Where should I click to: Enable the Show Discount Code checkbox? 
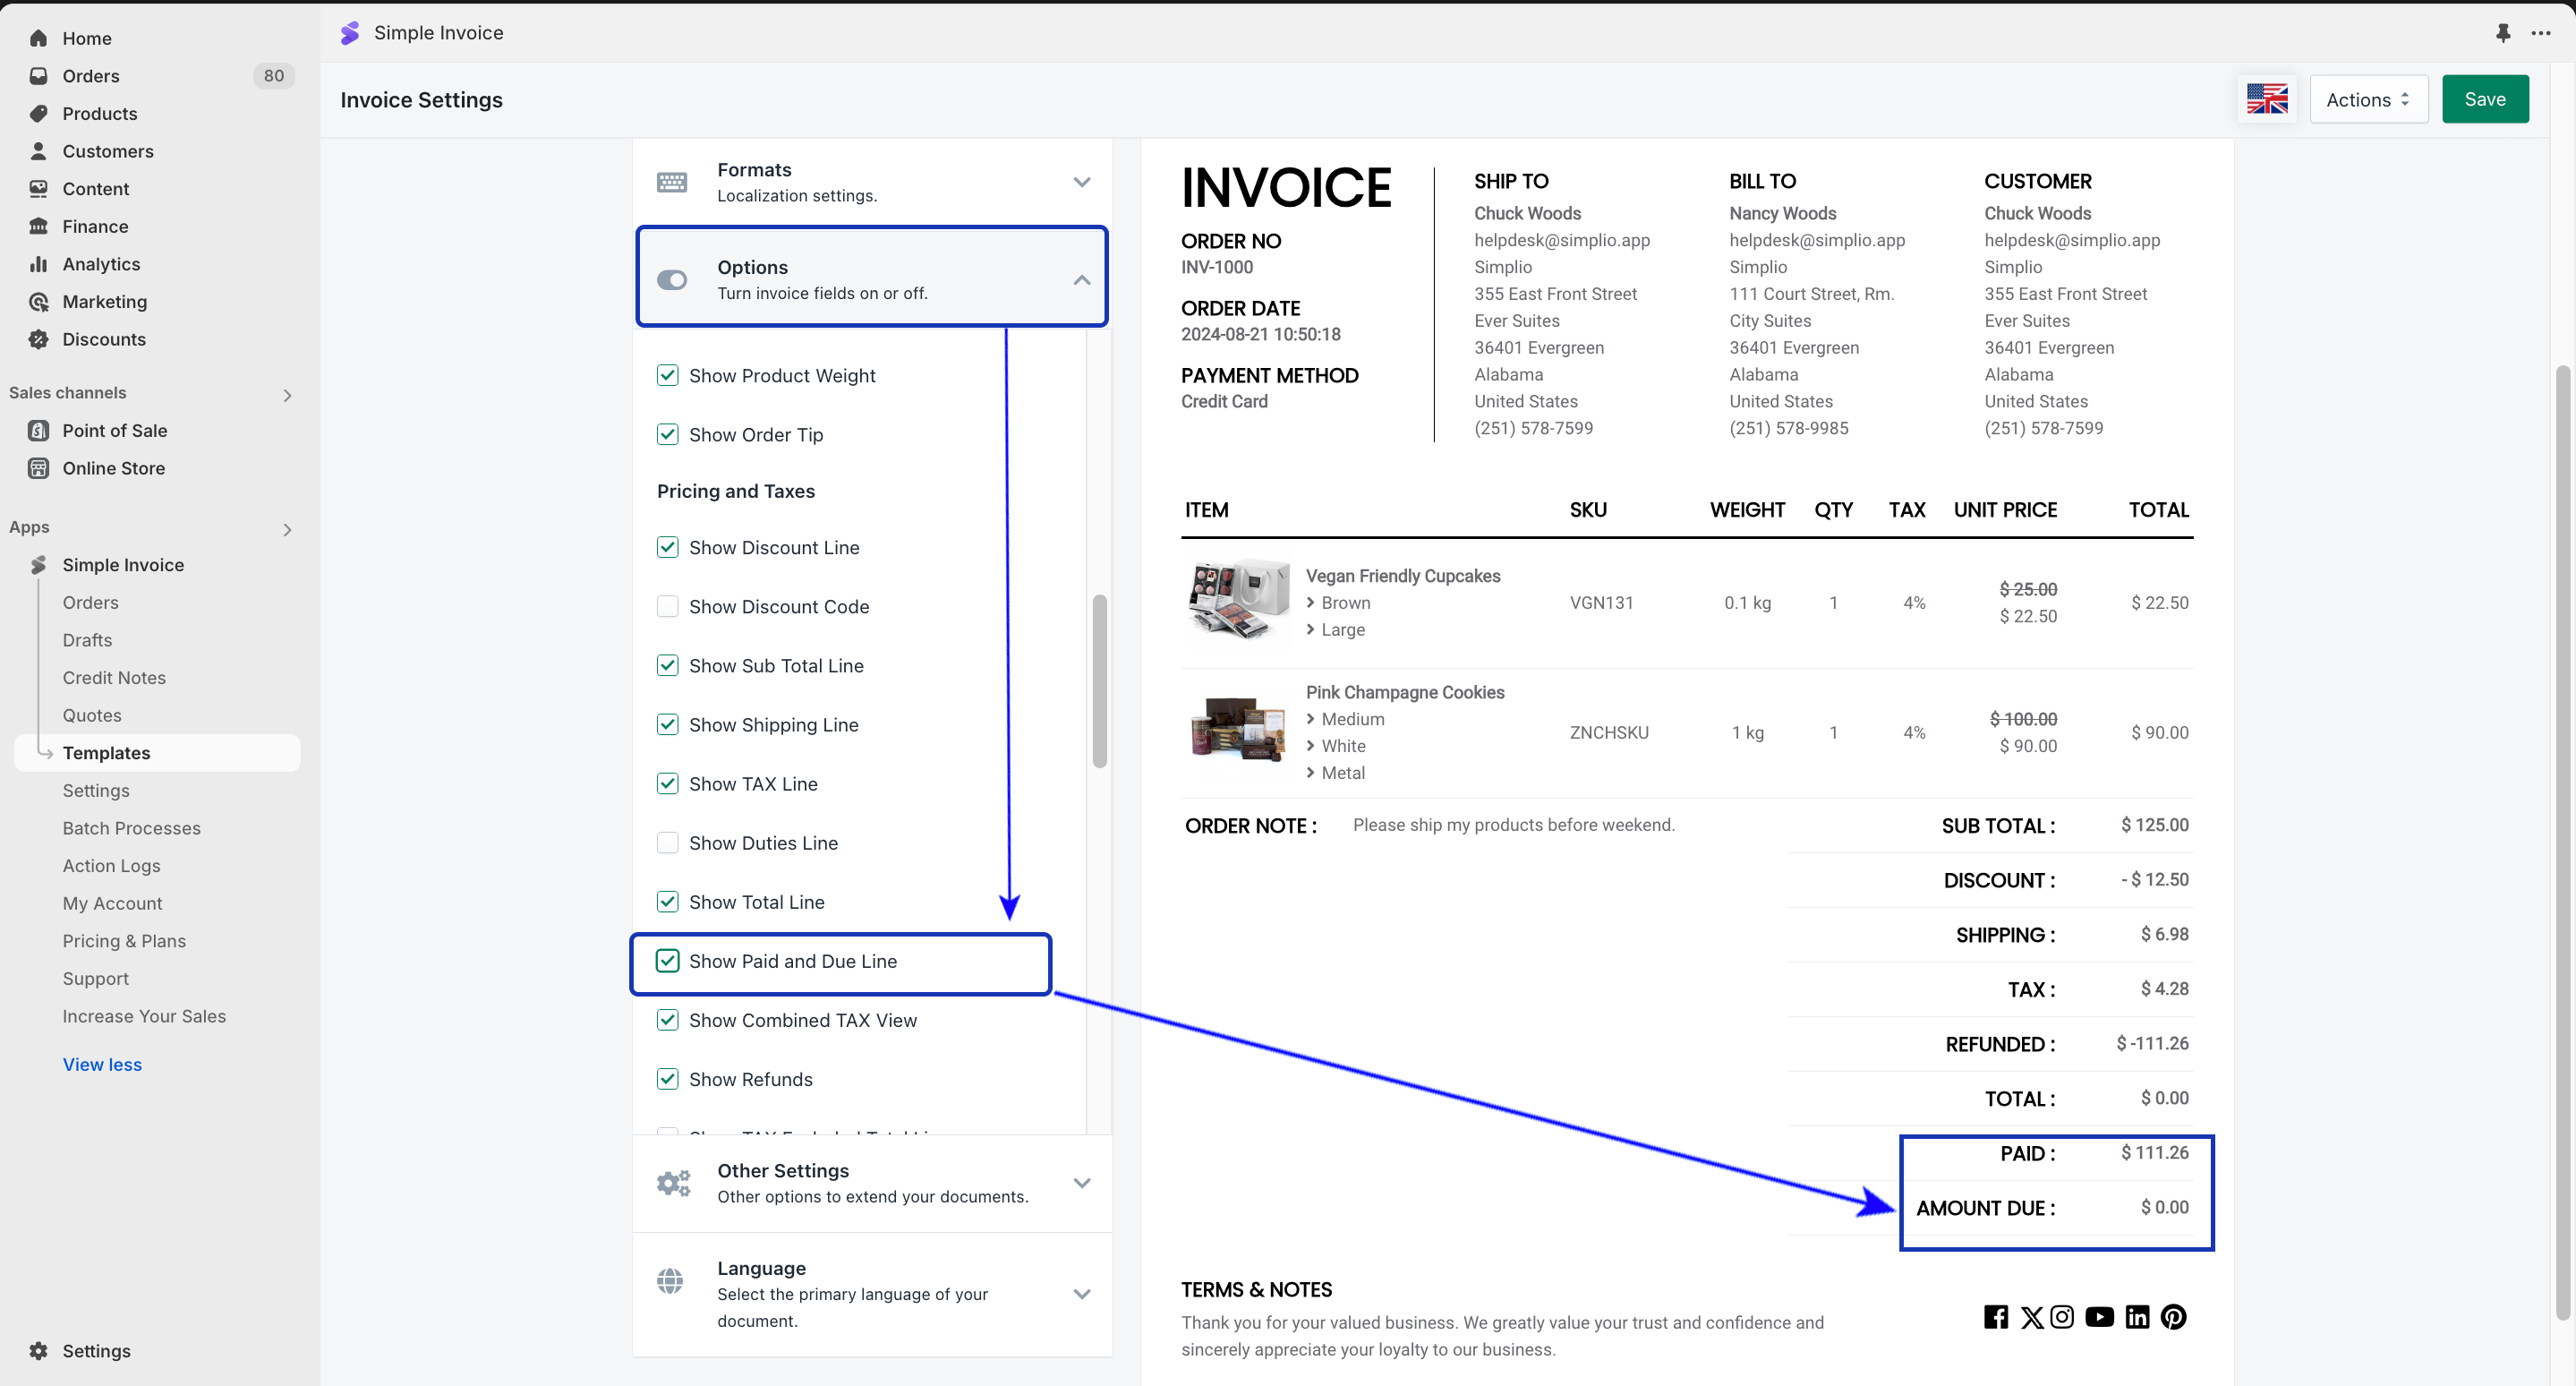pos(667,606)
